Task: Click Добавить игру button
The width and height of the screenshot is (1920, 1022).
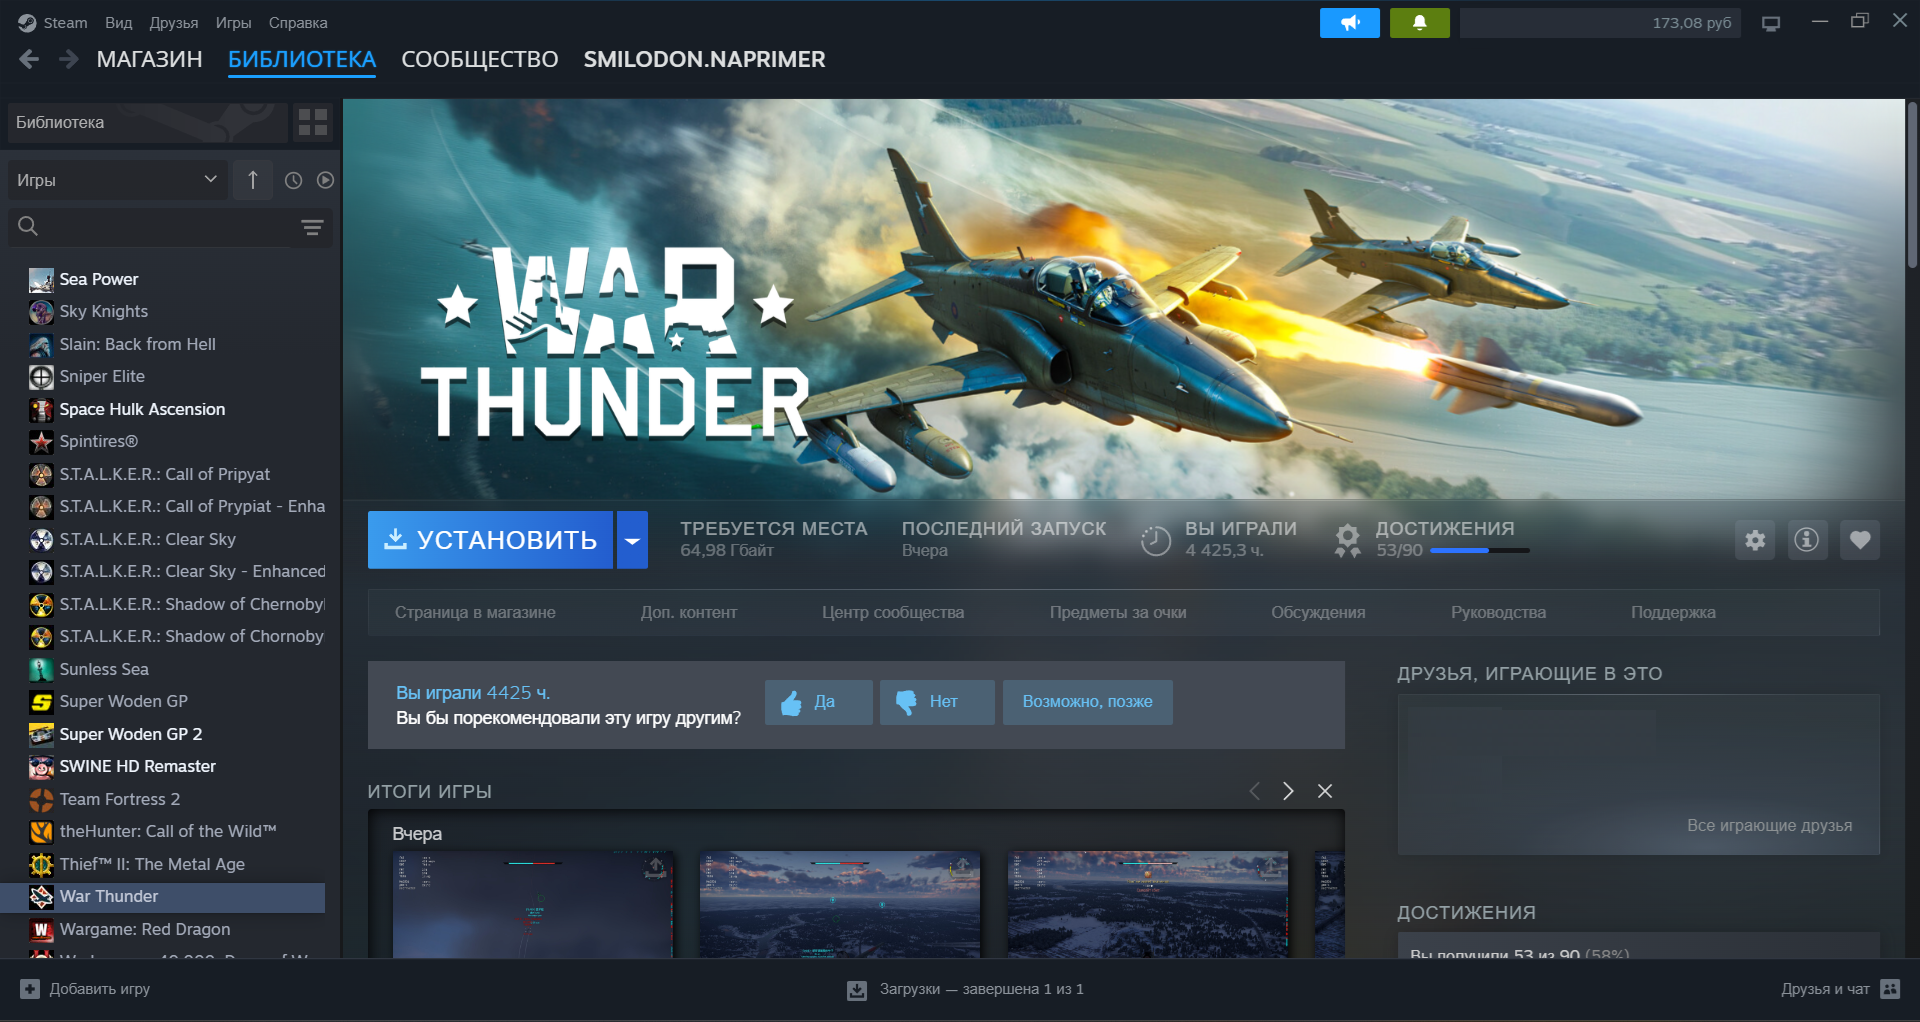Action: pyautogui.click(x=85, y=989)
